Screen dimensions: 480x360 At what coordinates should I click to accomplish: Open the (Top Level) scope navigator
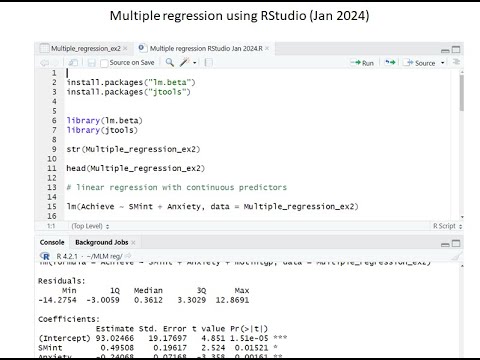pyautogui.click(x=90, y=226)
